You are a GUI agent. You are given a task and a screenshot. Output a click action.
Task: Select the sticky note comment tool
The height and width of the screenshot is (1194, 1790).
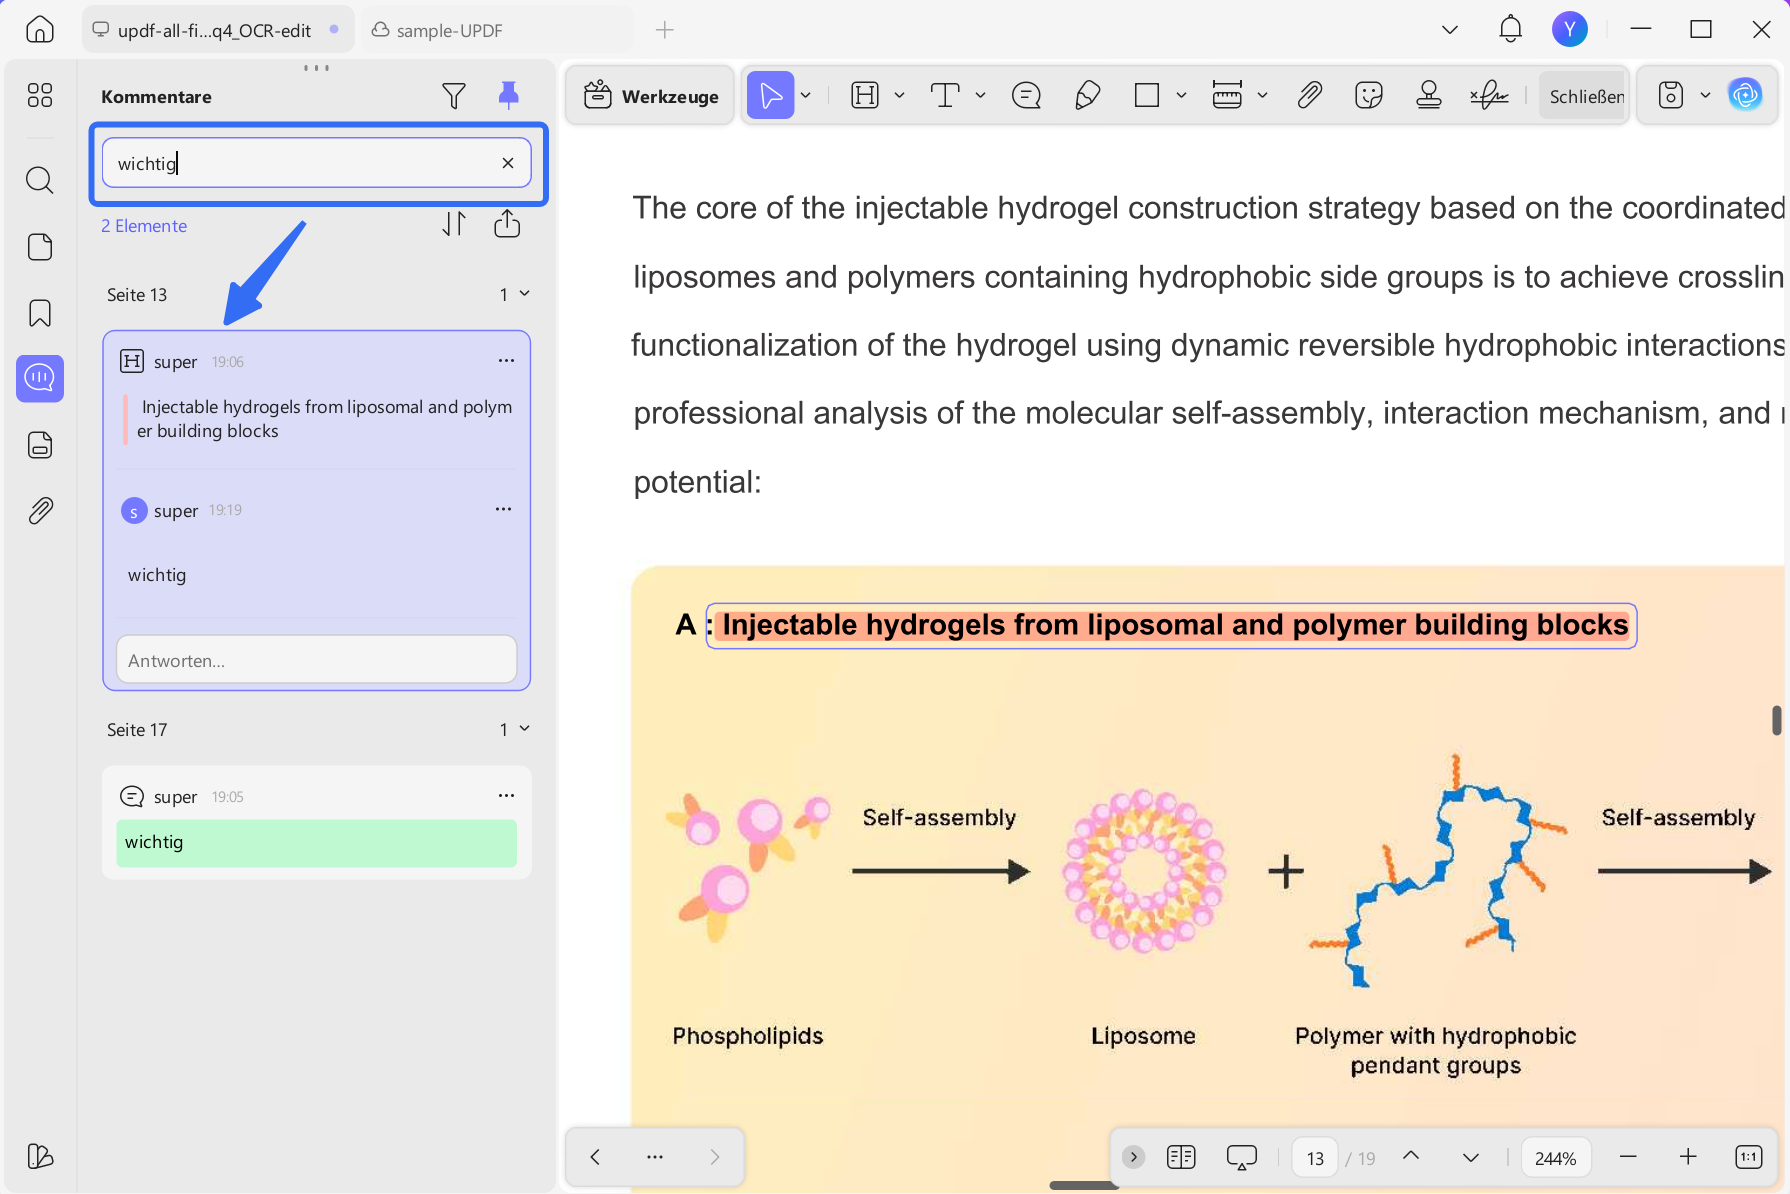coord(1026,96)
